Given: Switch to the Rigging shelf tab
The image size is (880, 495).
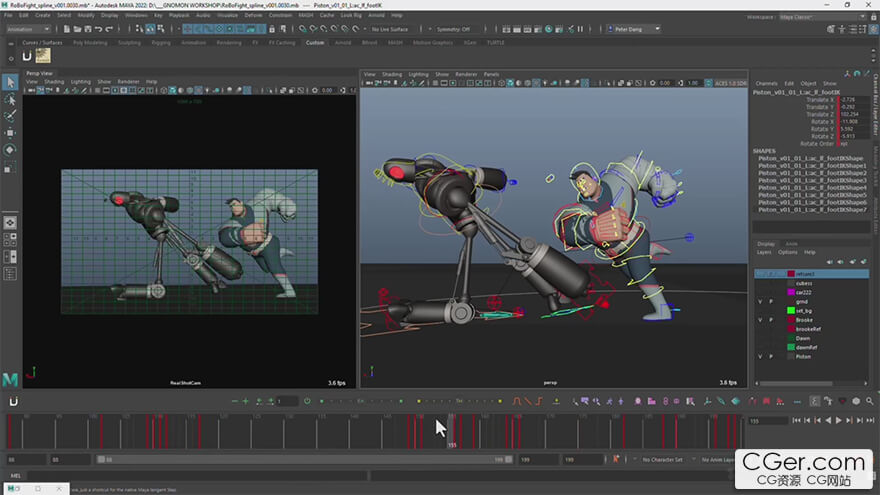Looking at the screenshot, I should click(x=161, y=43).
